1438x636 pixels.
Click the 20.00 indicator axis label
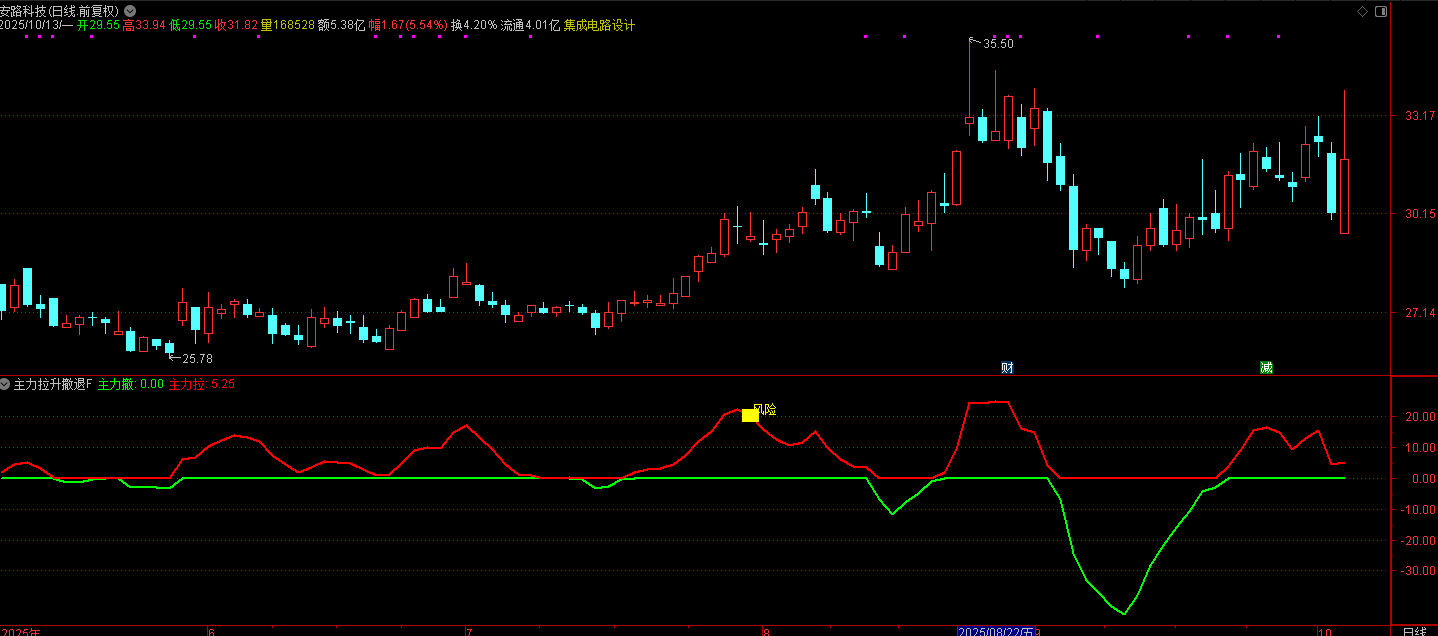click(1419, 417)
